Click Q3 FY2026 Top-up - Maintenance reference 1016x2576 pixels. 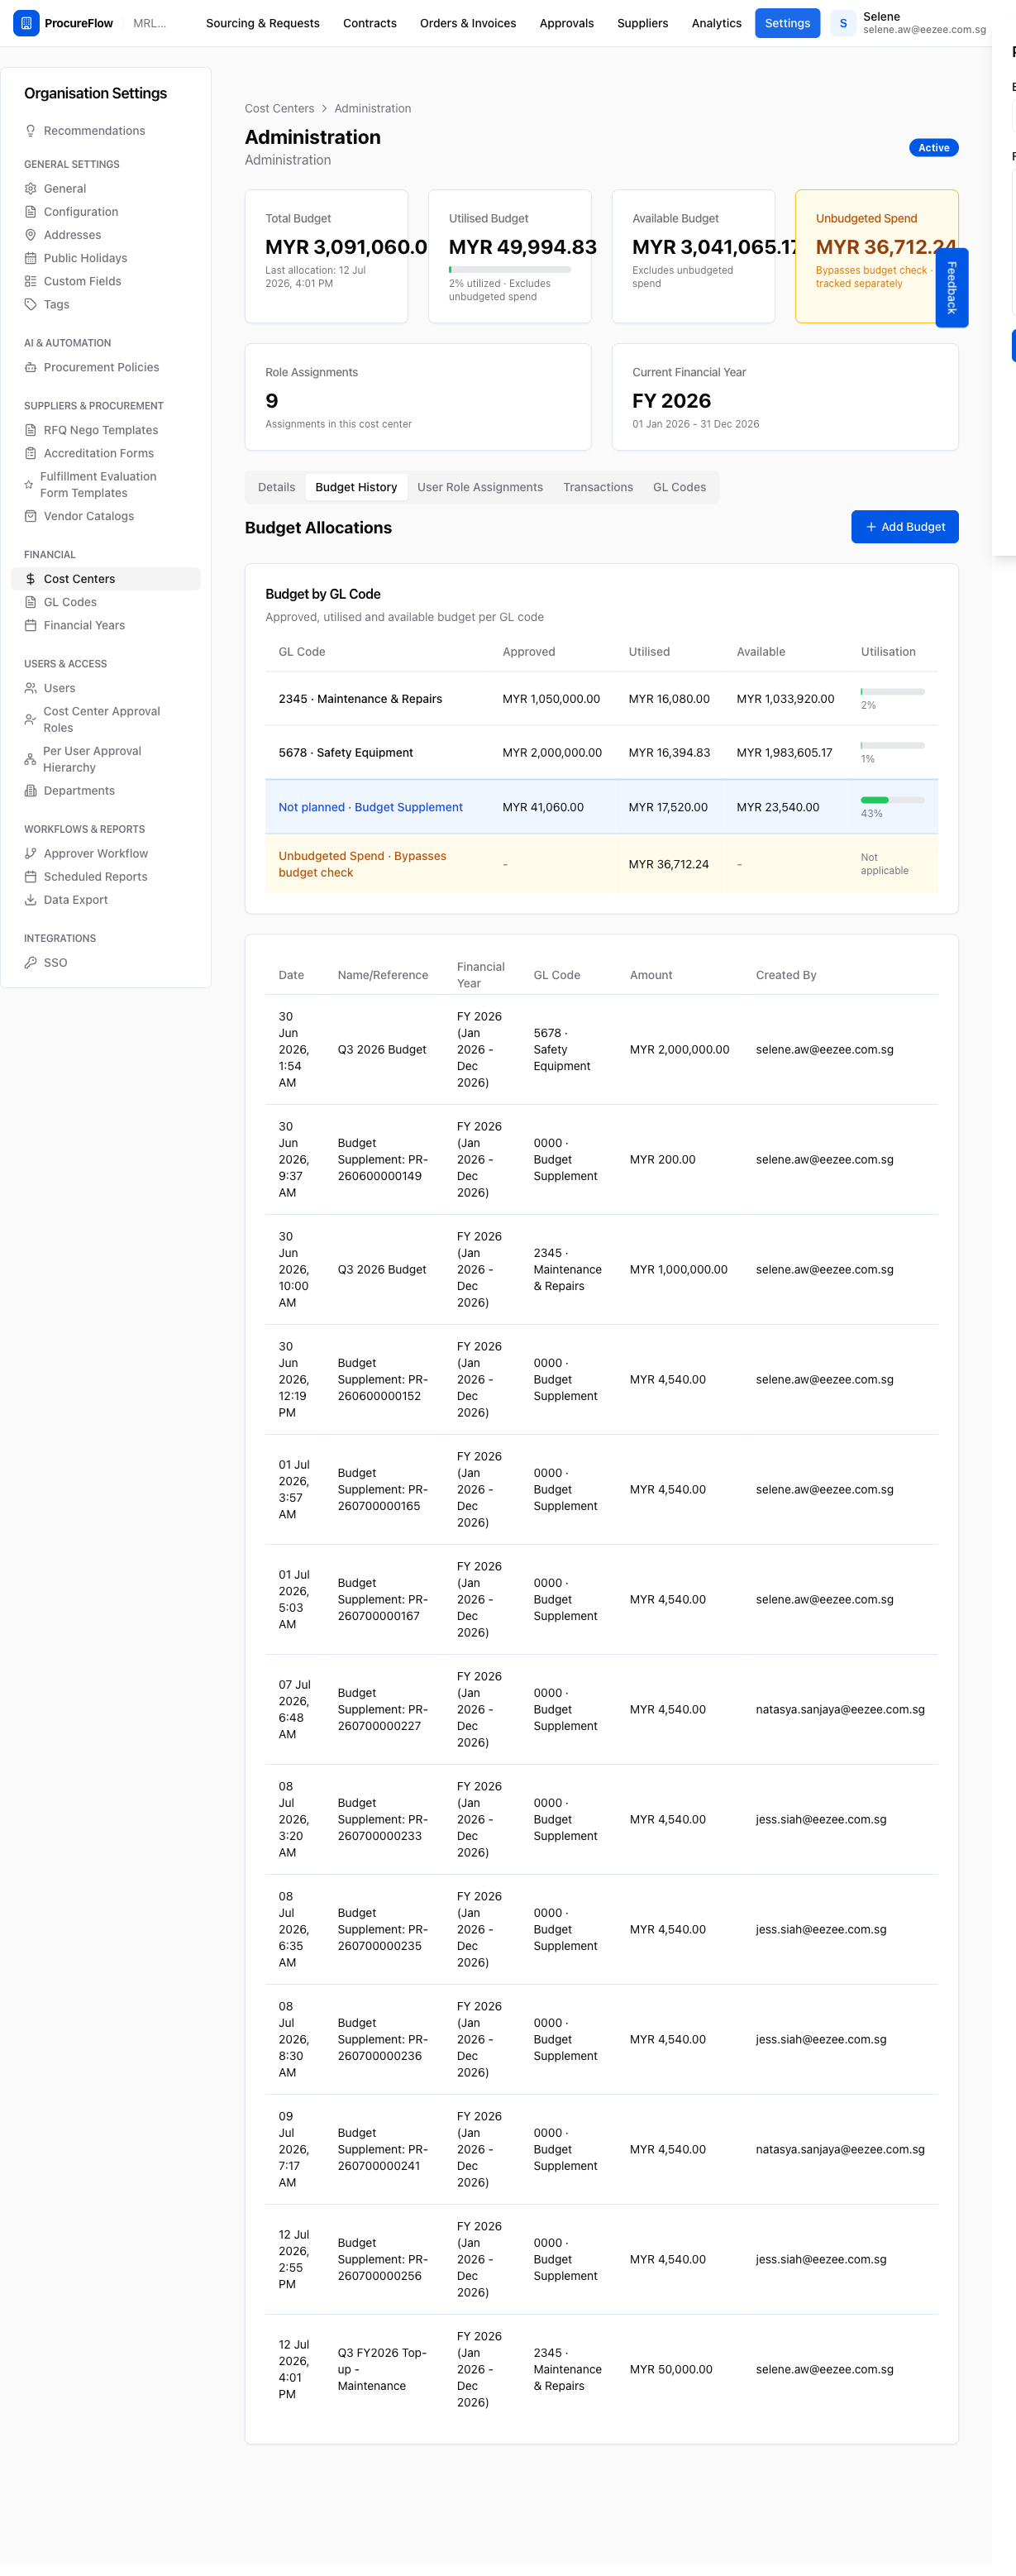click(x=383, y=2369)
